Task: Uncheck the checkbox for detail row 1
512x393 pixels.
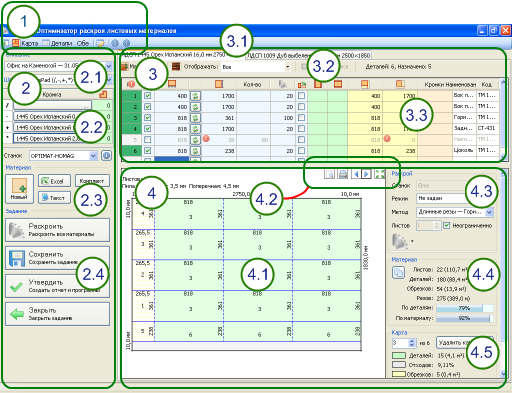Action: 147,96
